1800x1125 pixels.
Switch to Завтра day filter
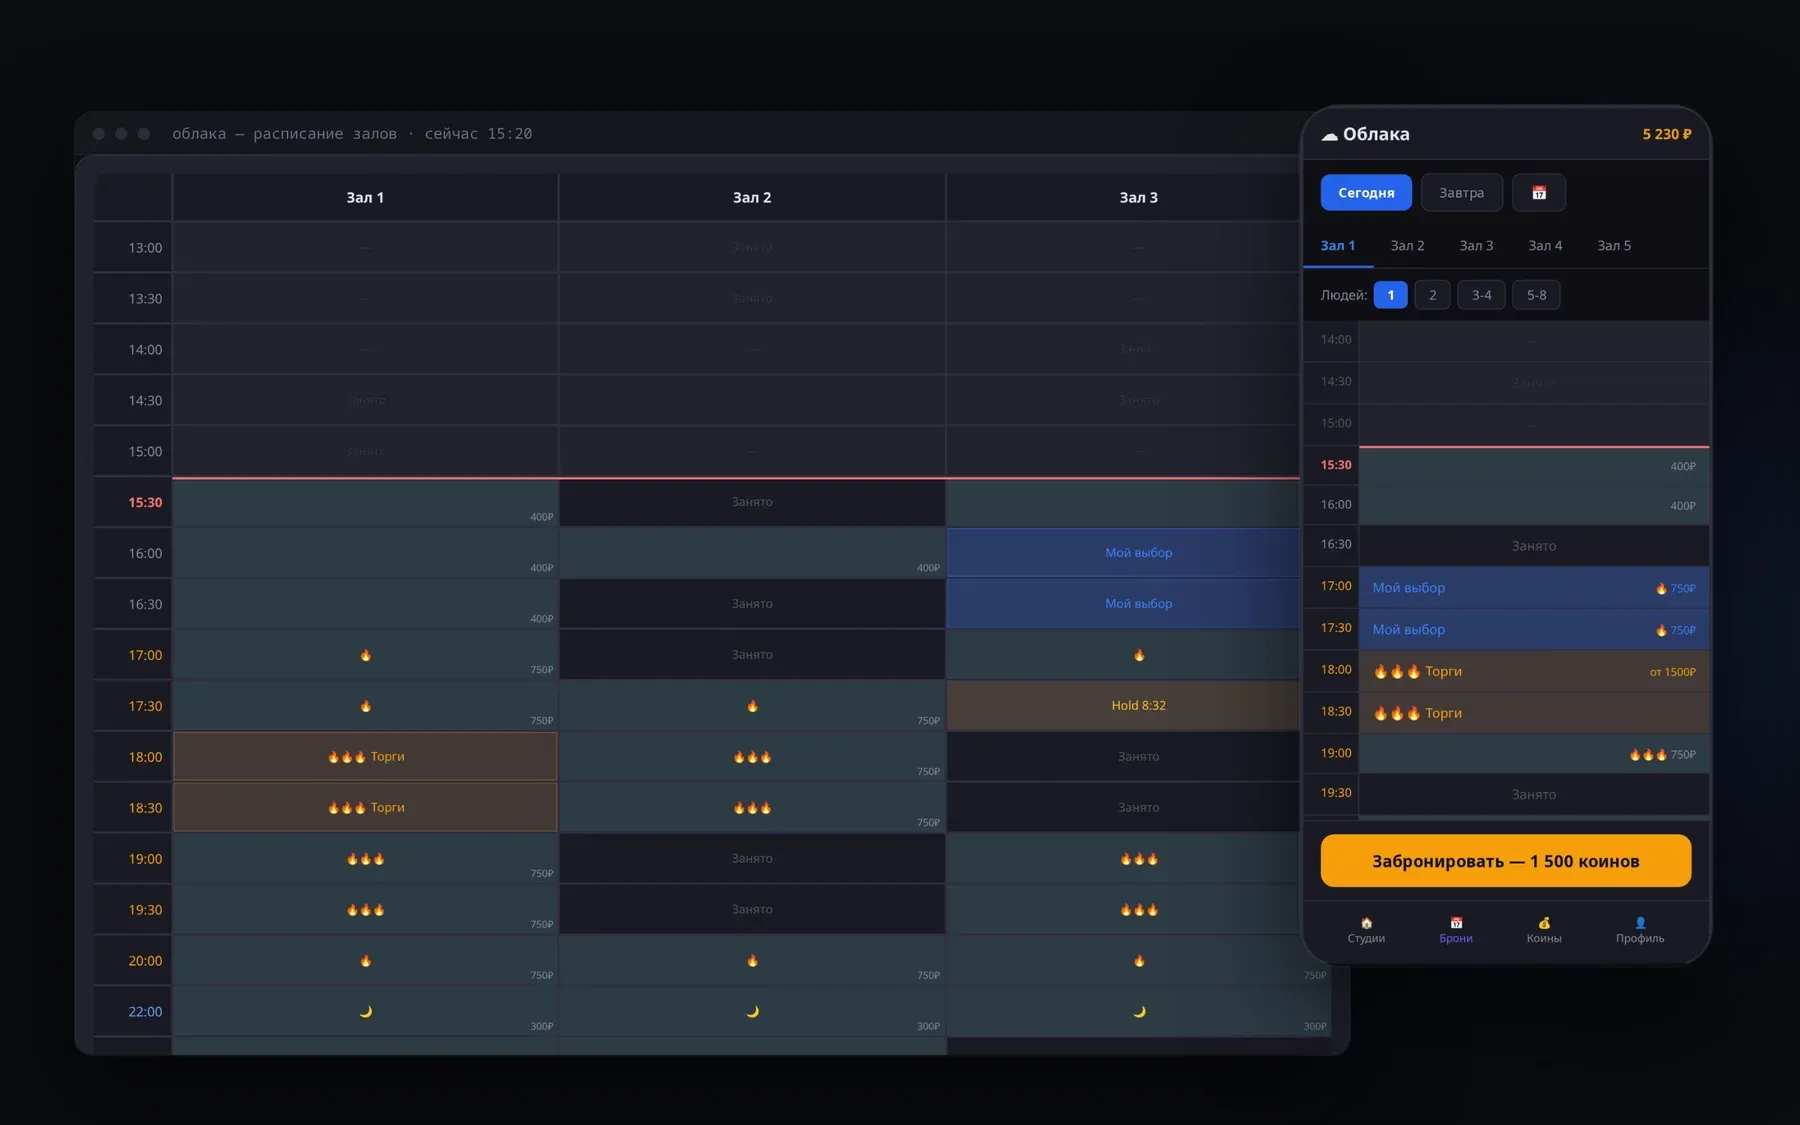[x=1461, y=193]
